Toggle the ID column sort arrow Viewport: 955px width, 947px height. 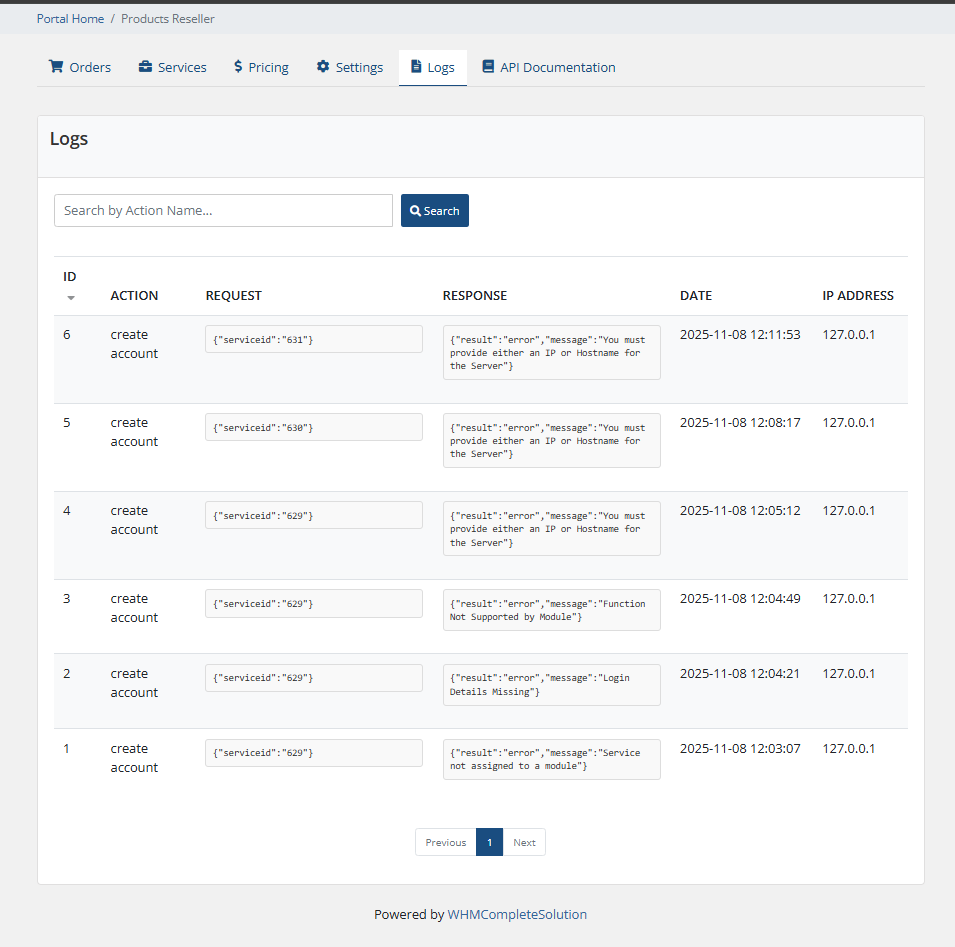(x=70, y=297)
